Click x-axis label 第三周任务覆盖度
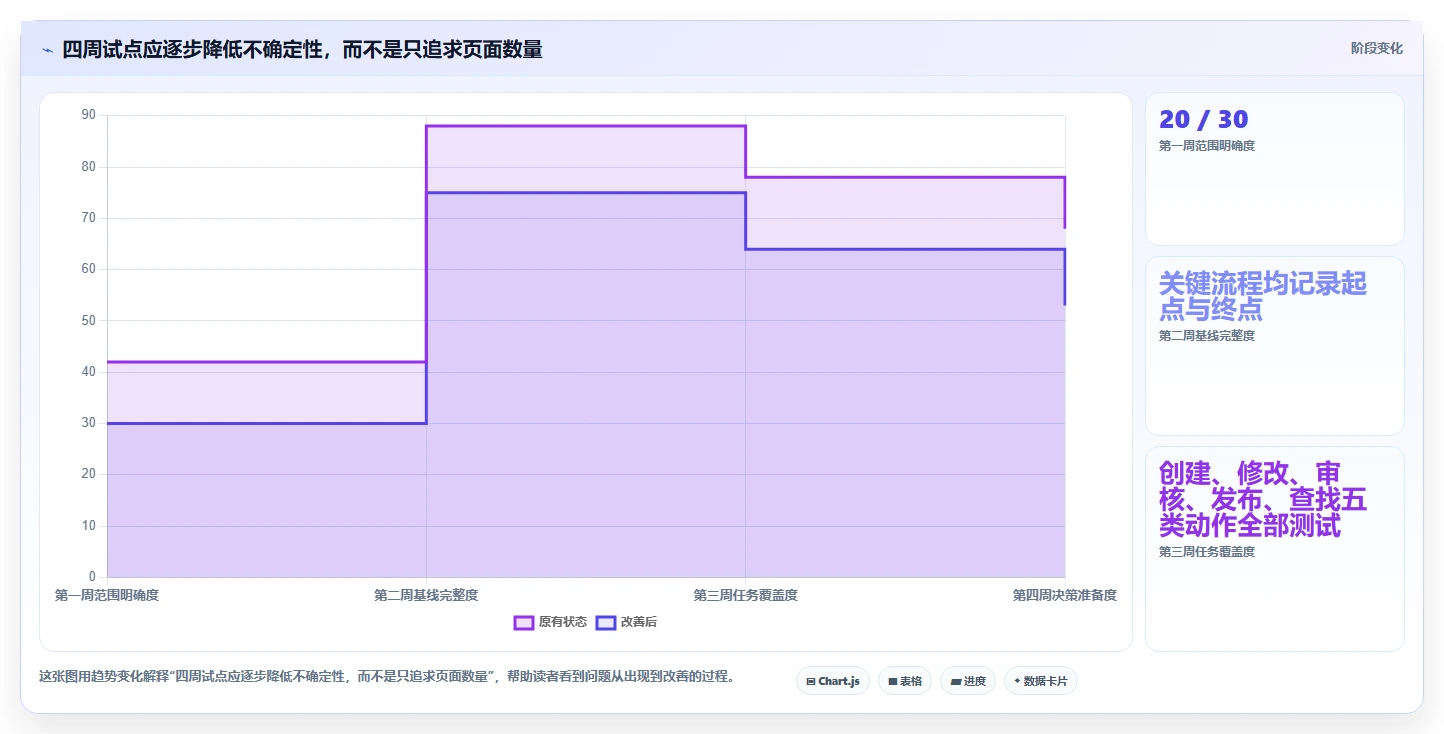Screen dimensions: 1444x734 (x=745, y=595)
